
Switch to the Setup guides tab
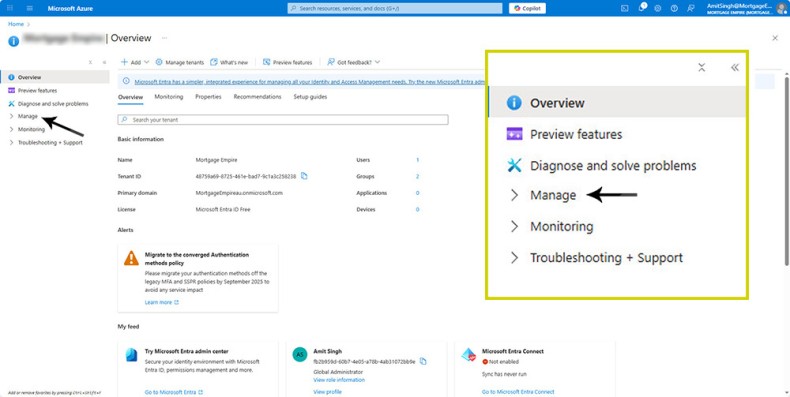[310, 97]
